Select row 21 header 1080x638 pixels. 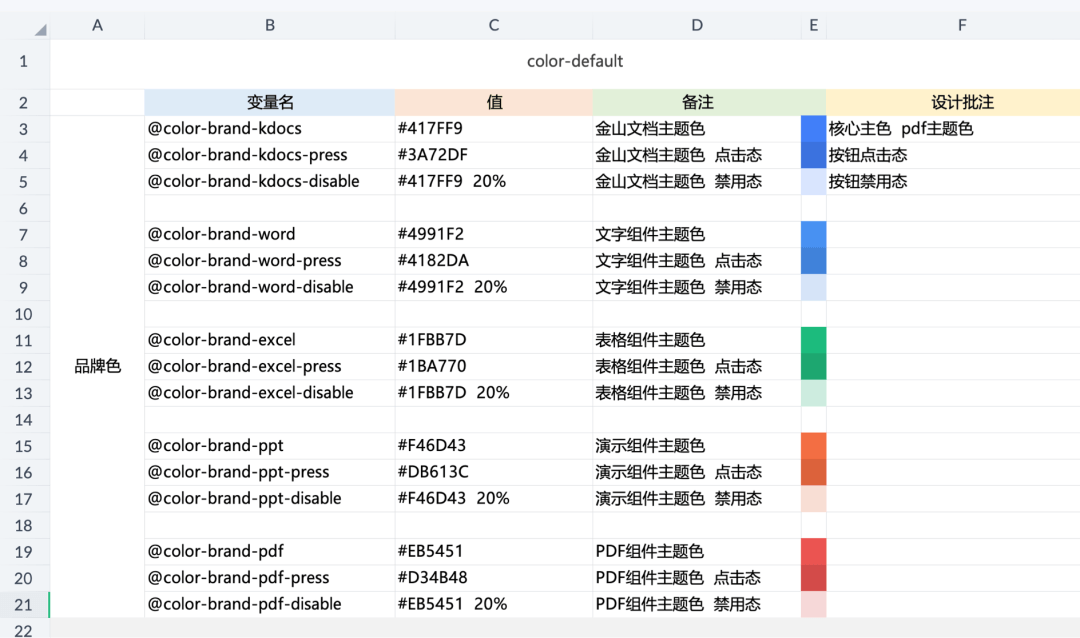[24, 604]
